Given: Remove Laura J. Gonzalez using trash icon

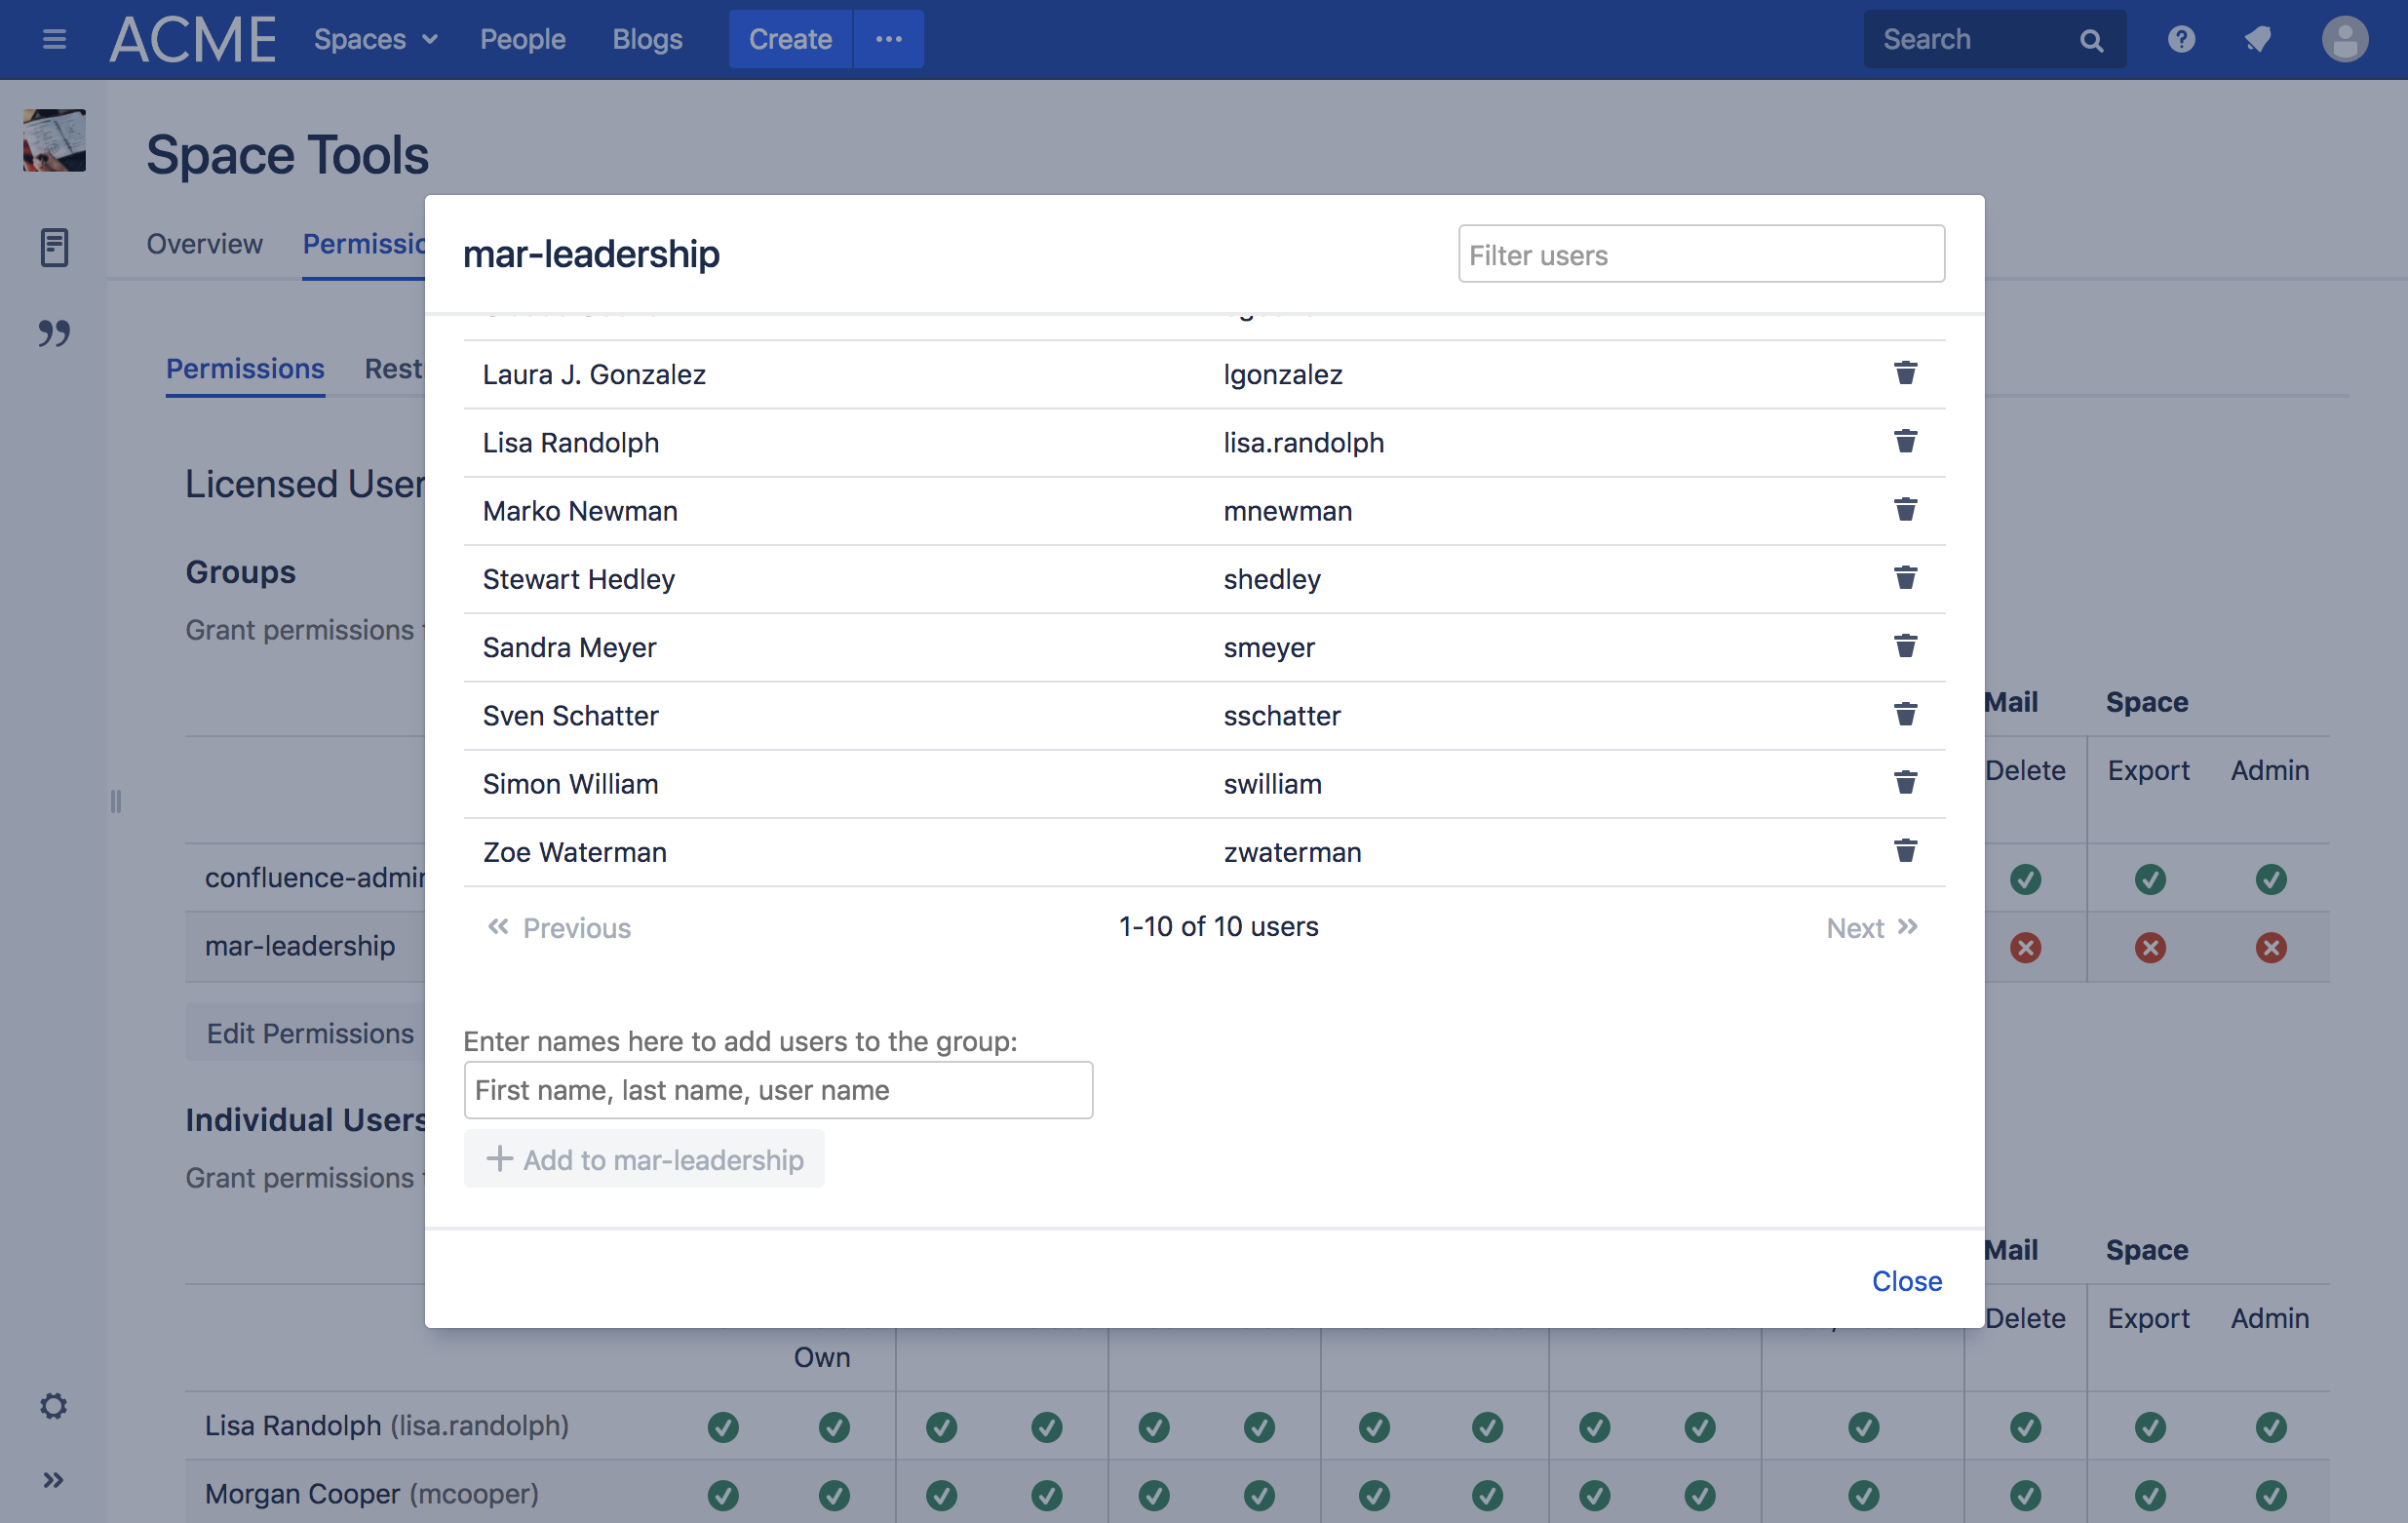Looking at the screenshot, I should (1904, 373).
